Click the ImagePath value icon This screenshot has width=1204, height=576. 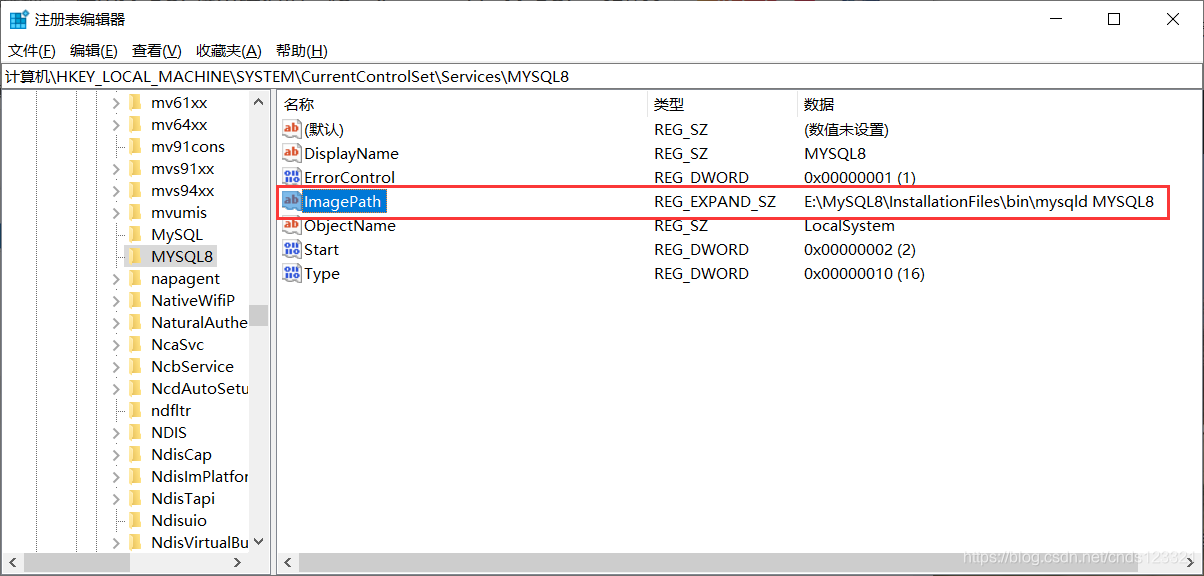pyautogui.click(x=292, y=201)
